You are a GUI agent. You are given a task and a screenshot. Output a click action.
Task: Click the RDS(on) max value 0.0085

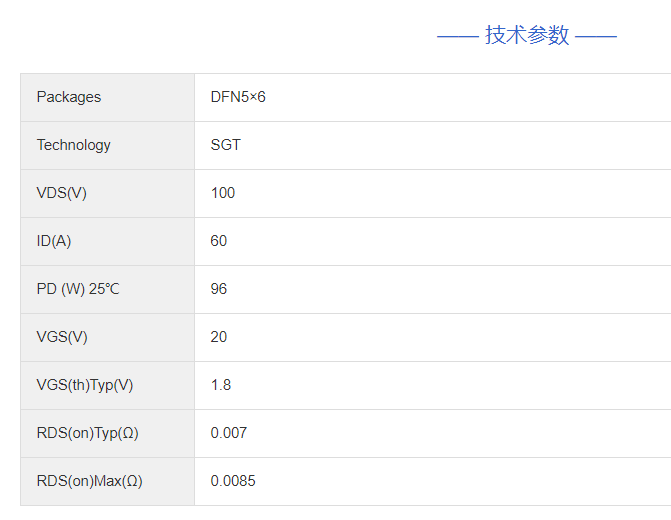pyautogui.click(x=233, y=481)
